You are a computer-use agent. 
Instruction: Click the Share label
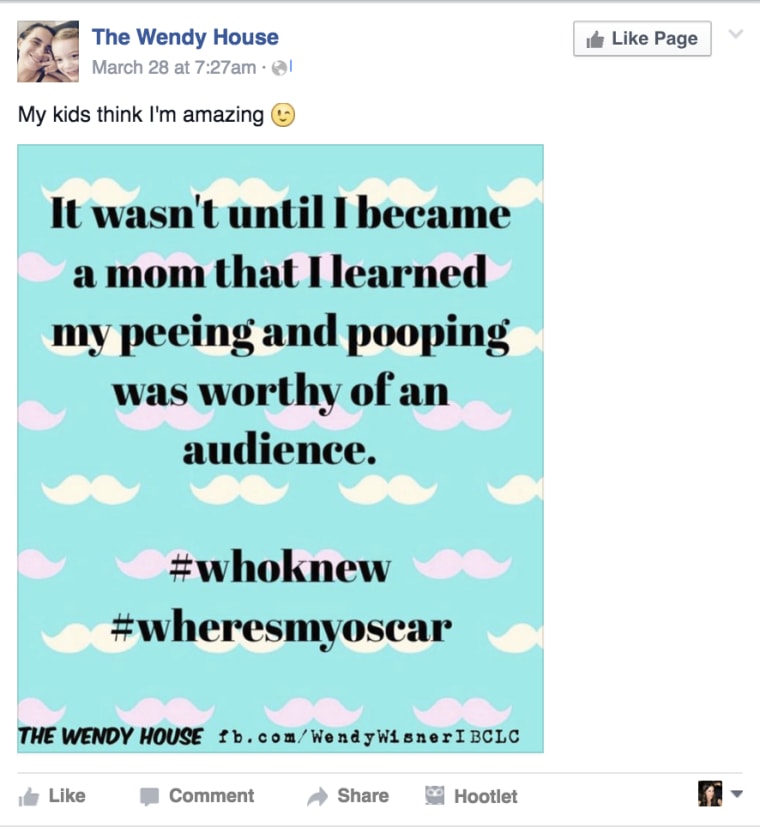pos(363,795)
